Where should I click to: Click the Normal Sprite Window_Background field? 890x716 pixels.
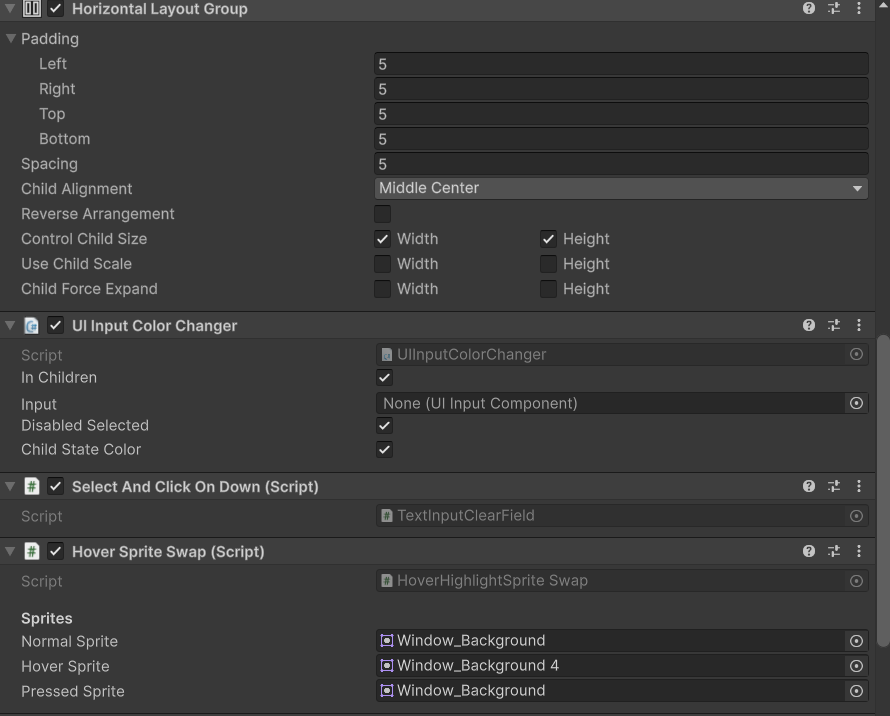coord(610,641)
